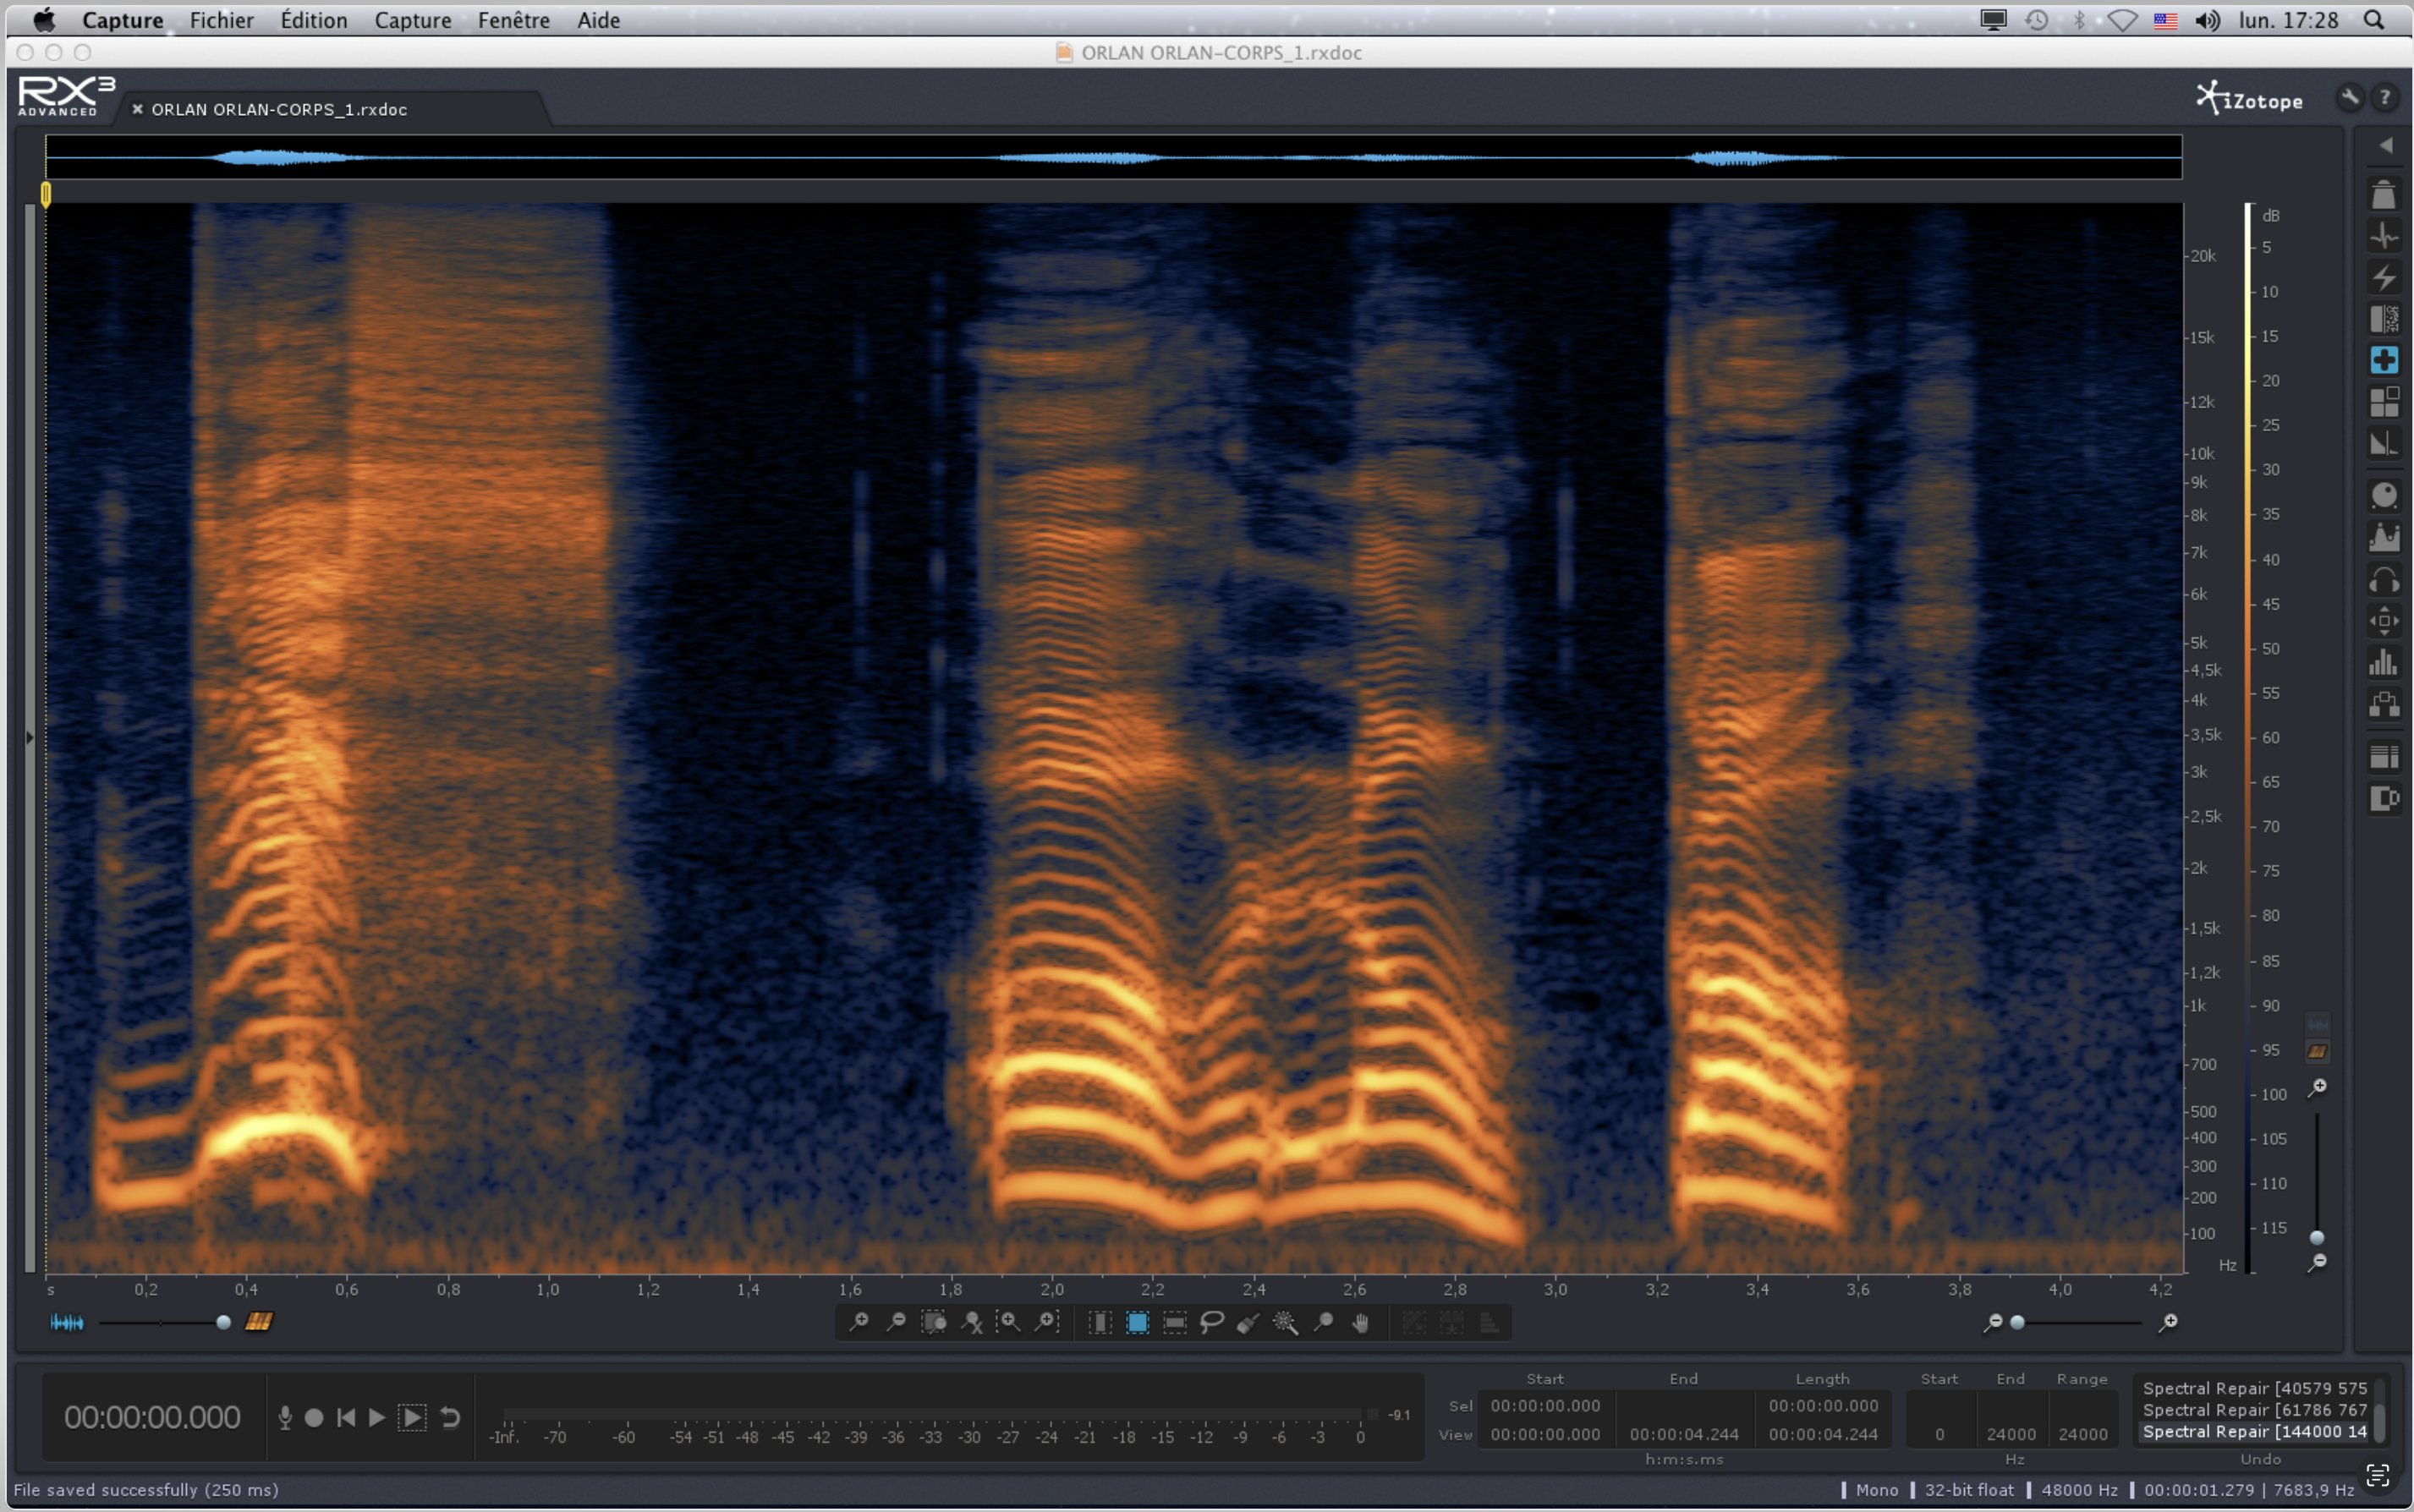Expand the left channel panel triangle

30,738
